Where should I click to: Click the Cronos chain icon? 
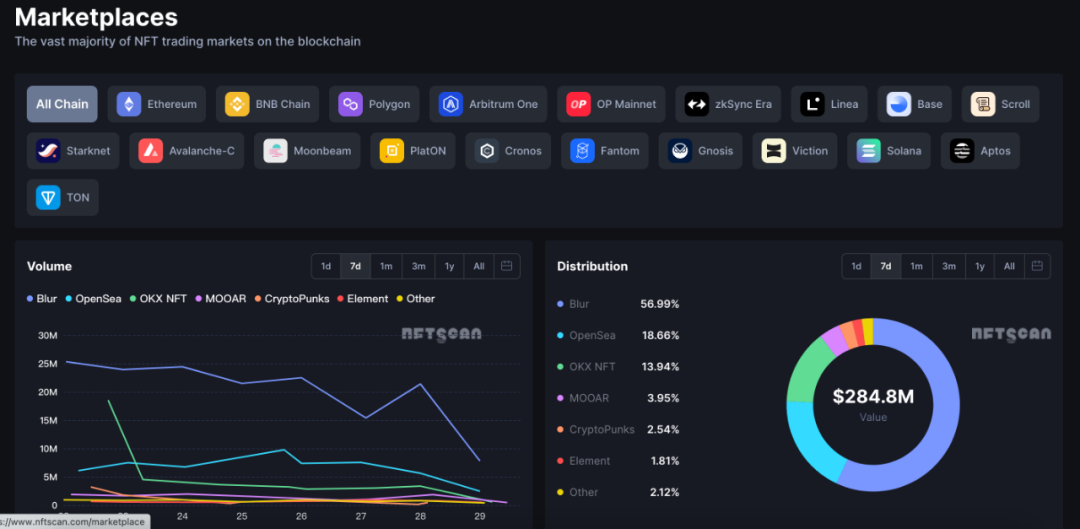pyautogui.click(x=486, y=151)
